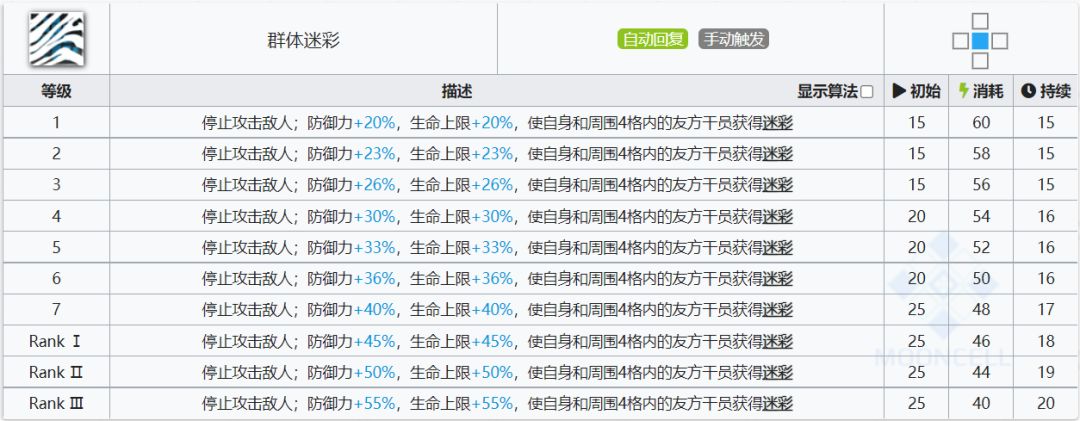Click the 58 cost value in level 2 row
Image resolution: width=1080 pixels, height=421 pixels.
981,154
